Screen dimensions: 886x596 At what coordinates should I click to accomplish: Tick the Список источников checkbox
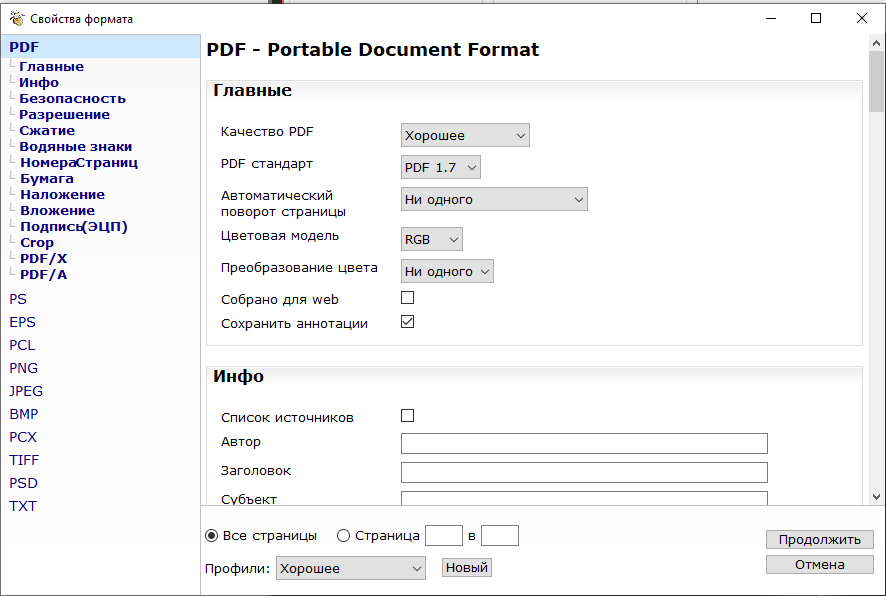tap(407, 416)
